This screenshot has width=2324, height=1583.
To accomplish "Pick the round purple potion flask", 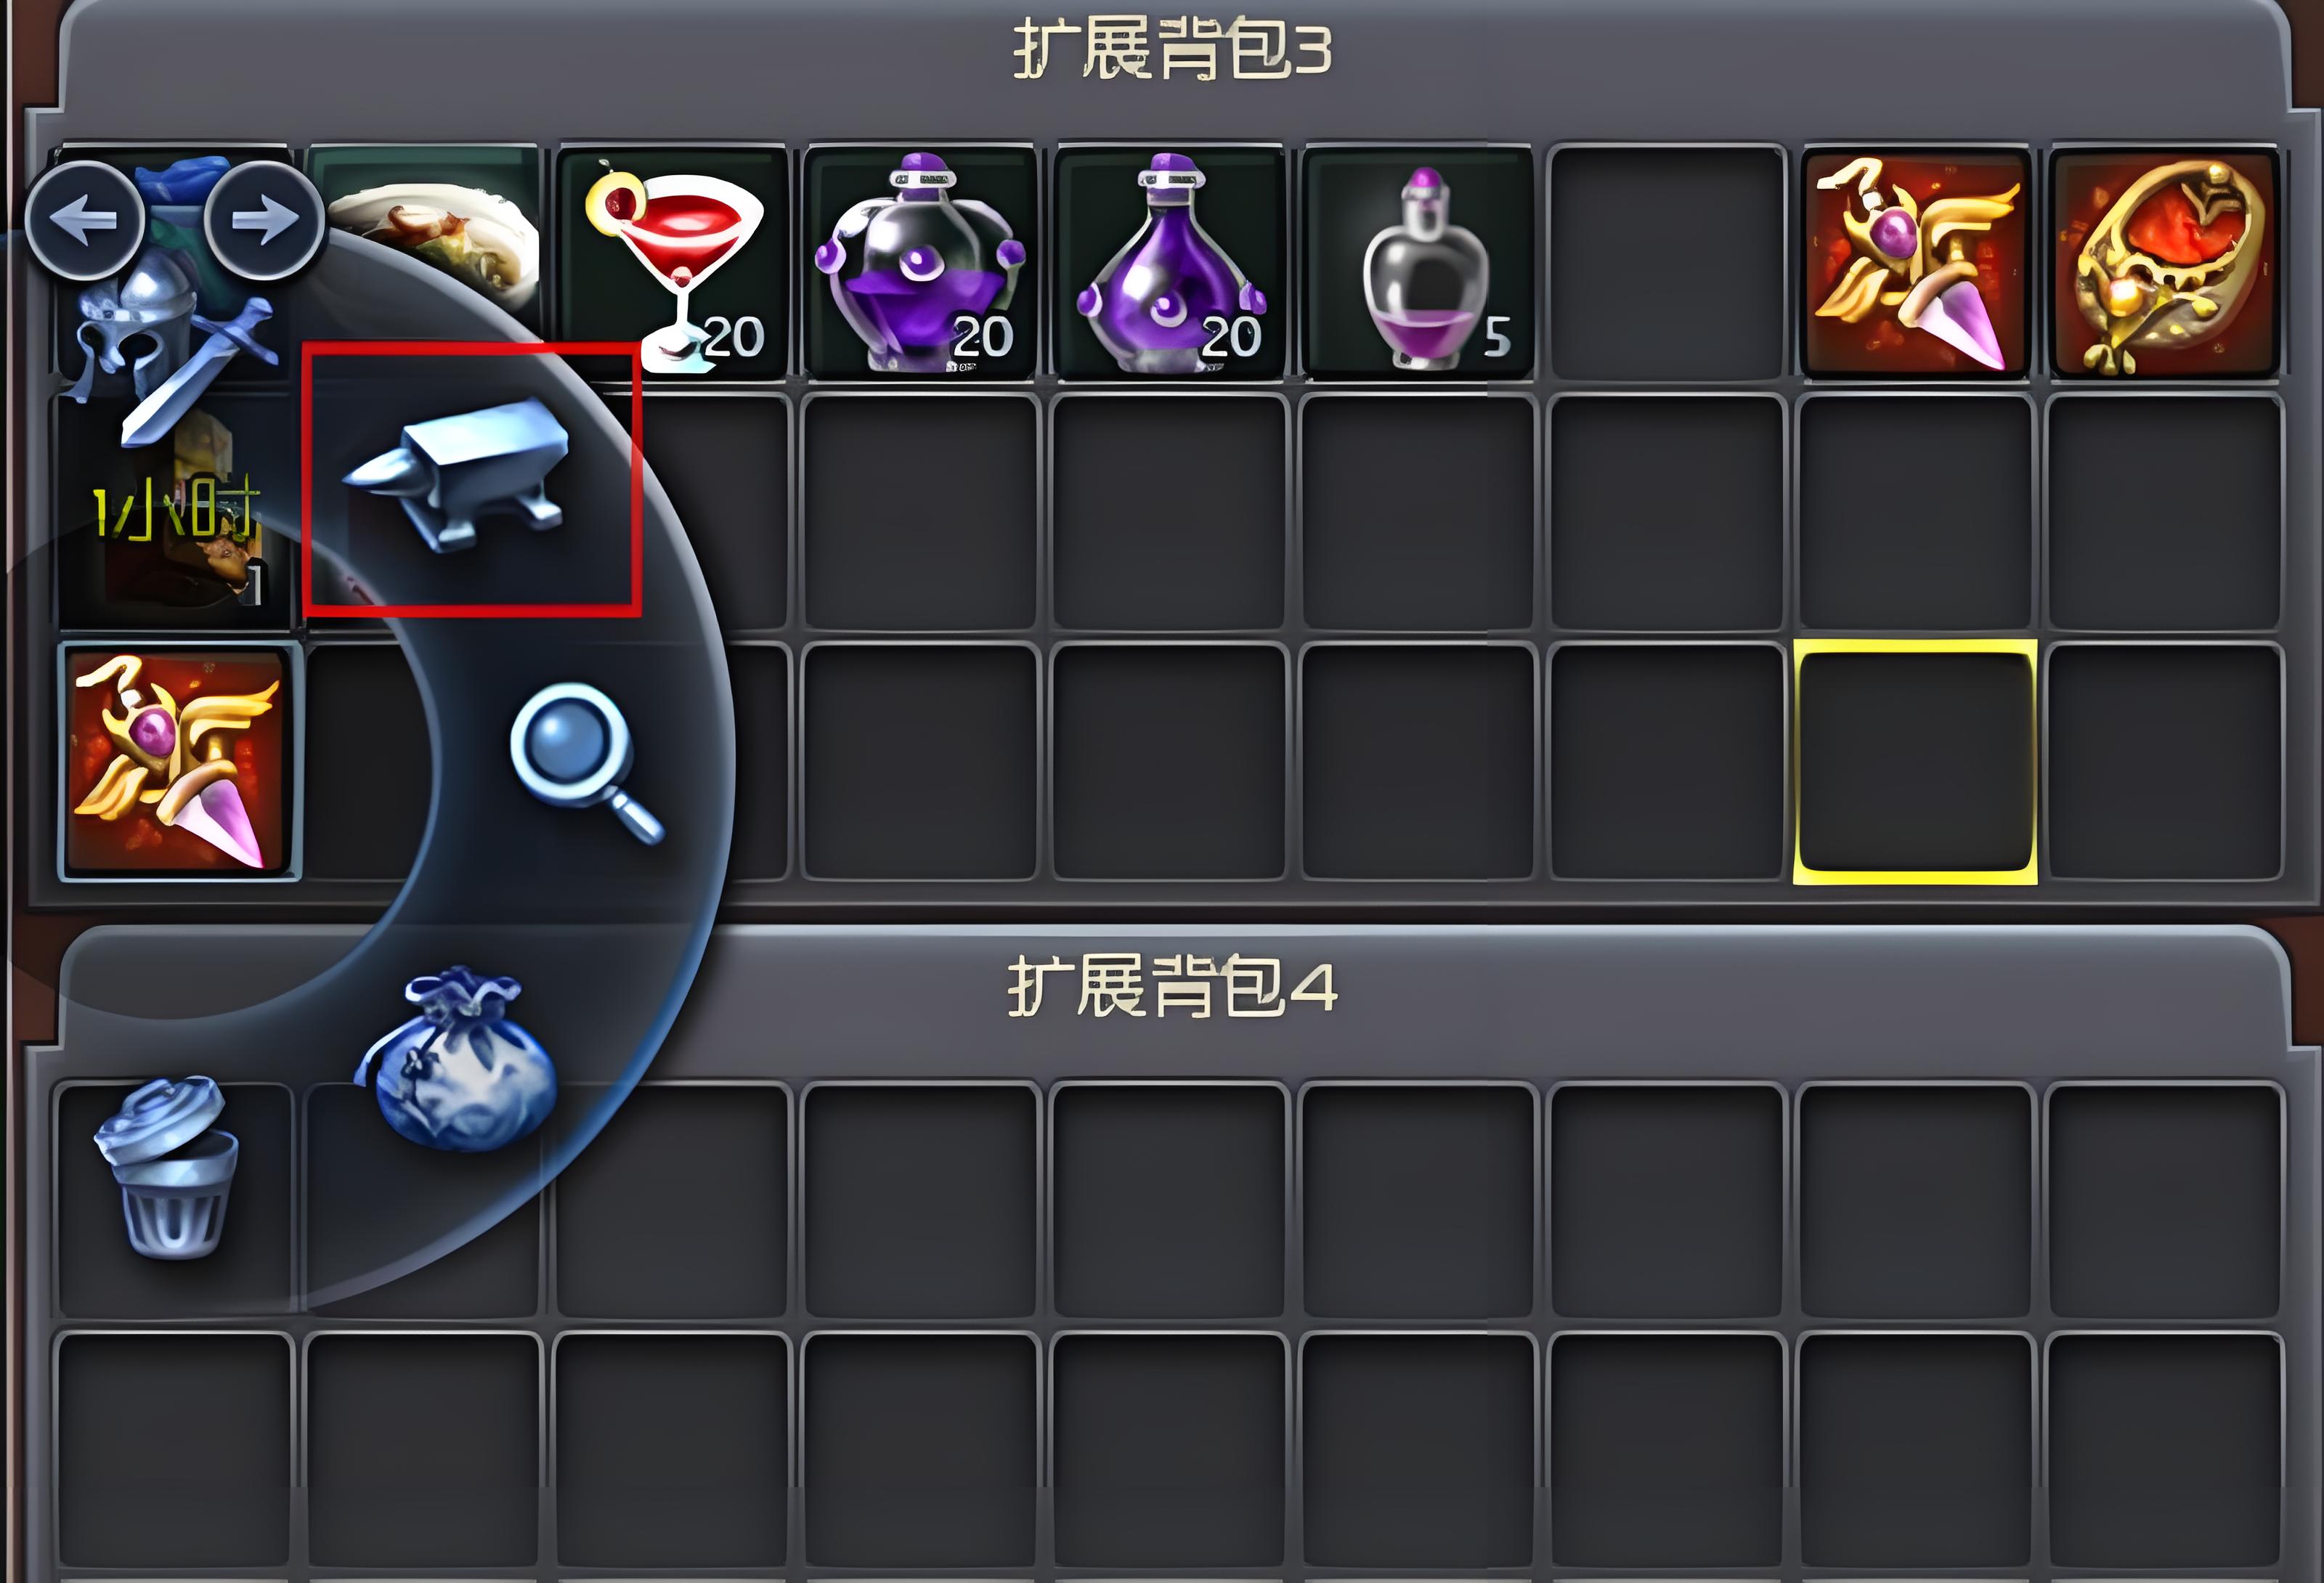I will pyautogui.click(x=920, y=262).
